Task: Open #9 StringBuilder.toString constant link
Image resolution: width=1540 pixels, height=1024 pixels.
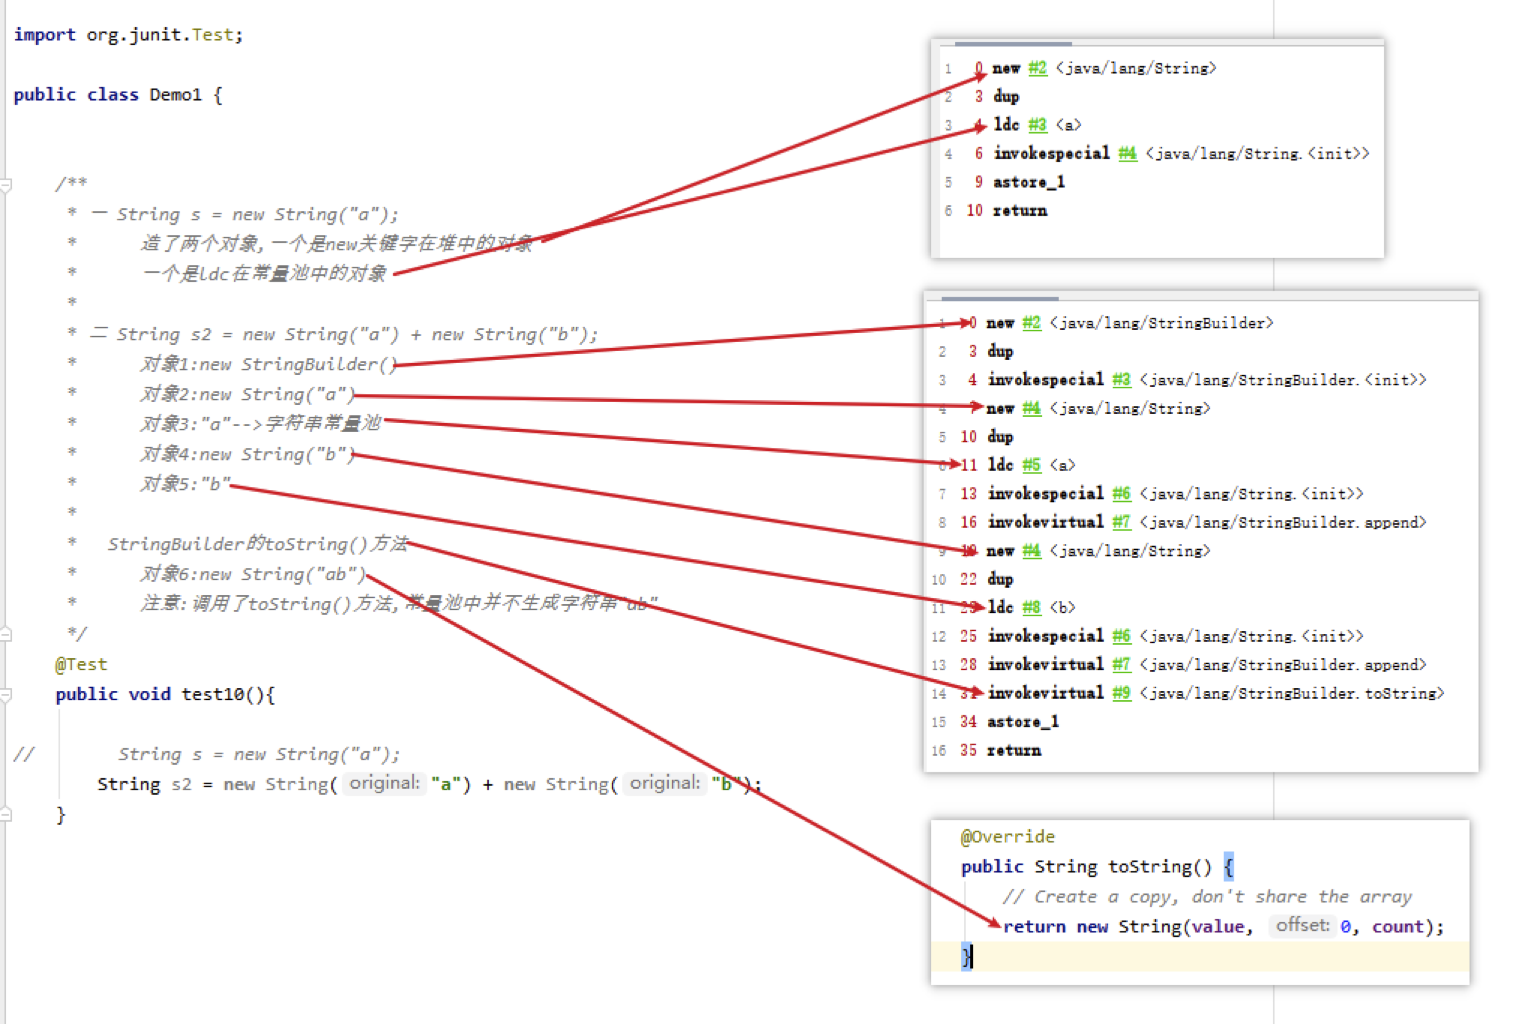Action: coord(1121,693)
